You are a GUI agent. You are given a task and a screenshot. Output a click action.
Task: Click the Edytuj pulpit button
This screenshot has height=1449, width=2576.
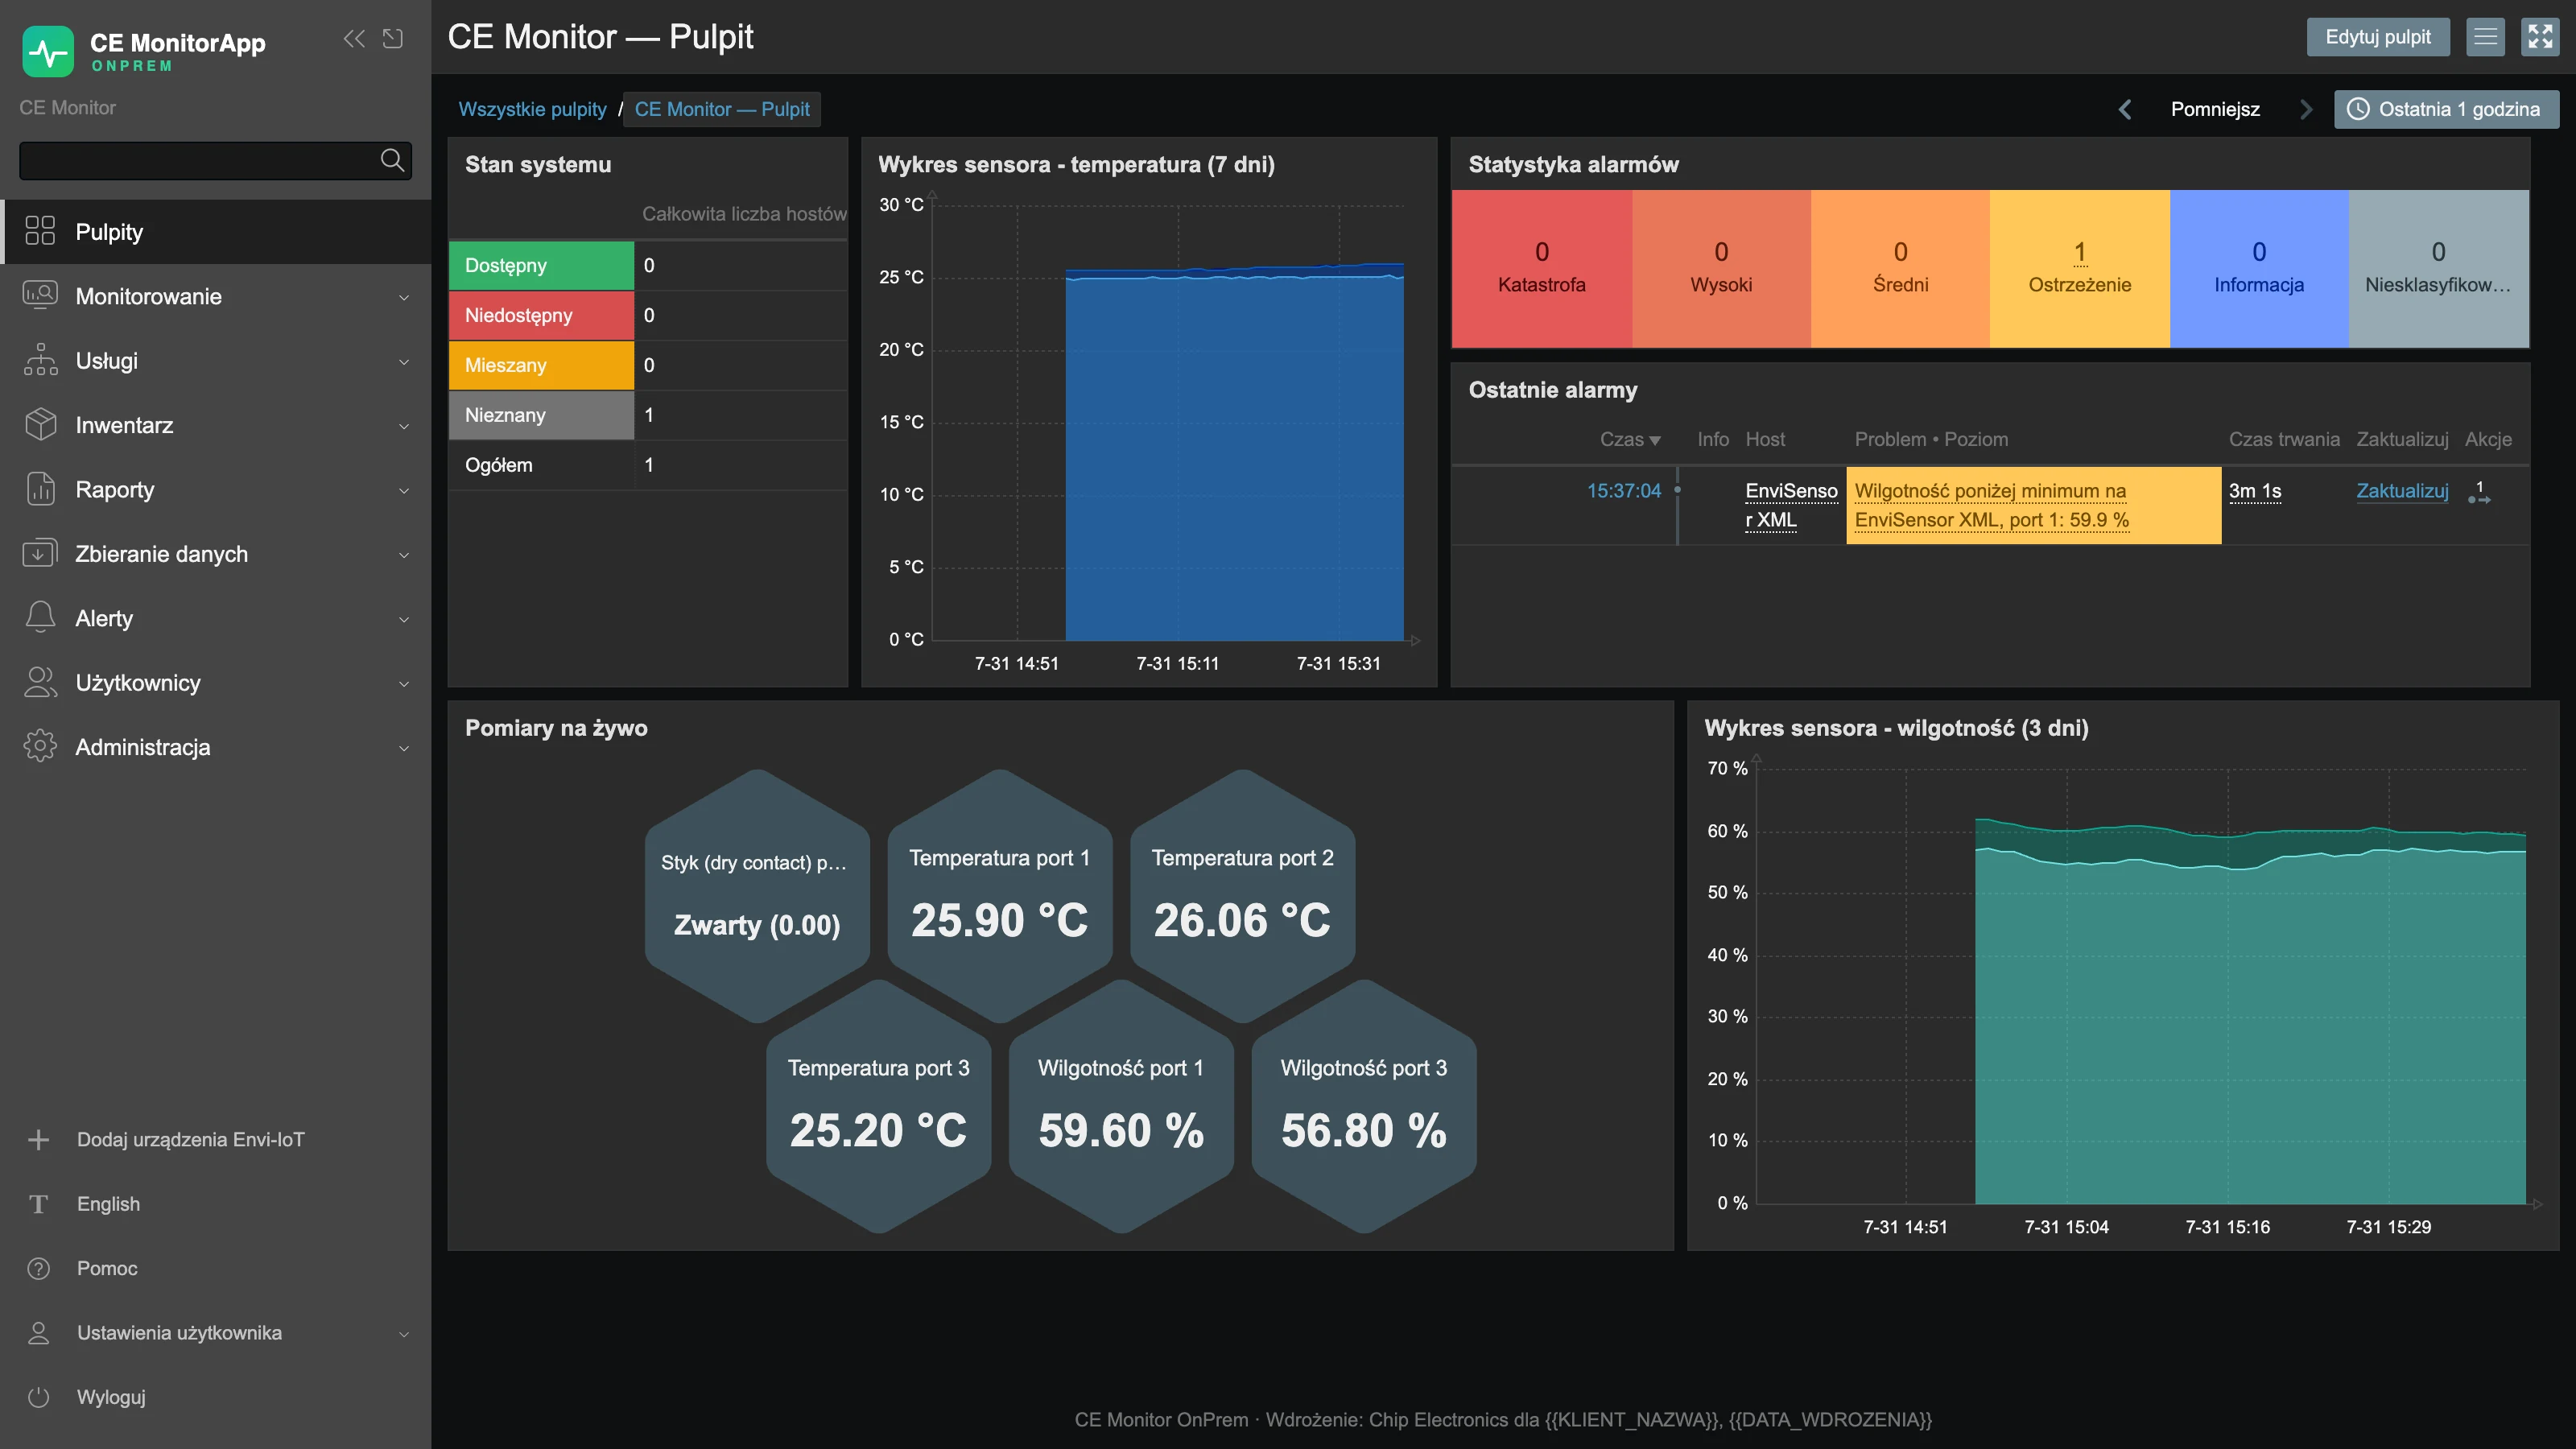[x=2378, y=37]
